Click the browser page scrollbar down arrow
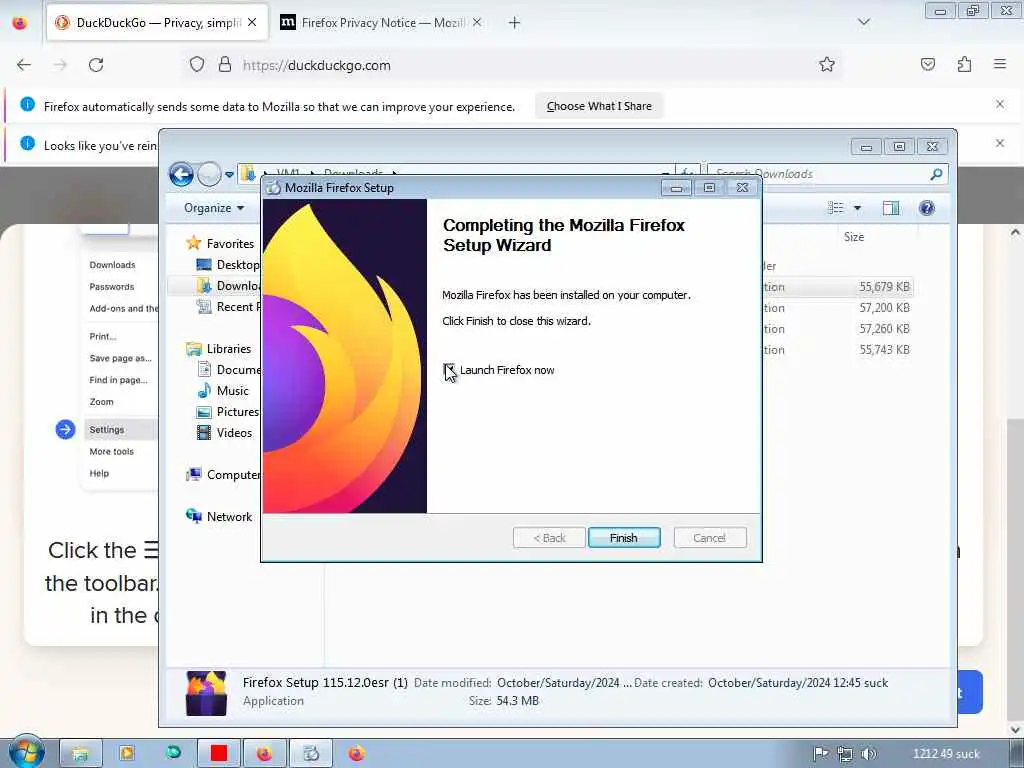This screenshot has height=768, width=1024. (1015, 729)
